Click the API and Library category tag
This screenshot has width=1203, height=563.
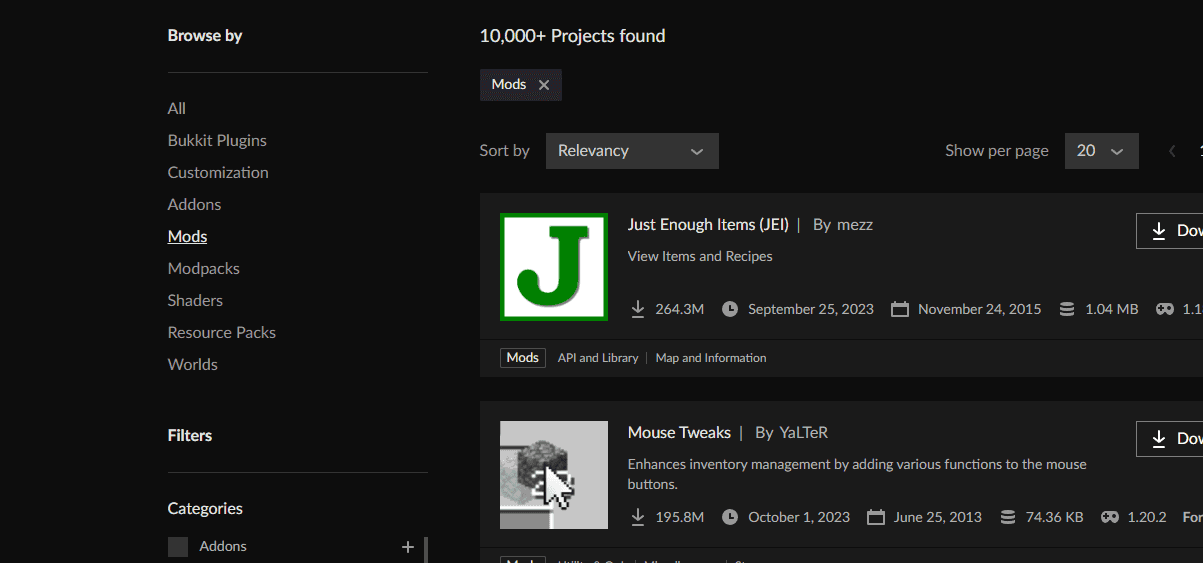598,358
